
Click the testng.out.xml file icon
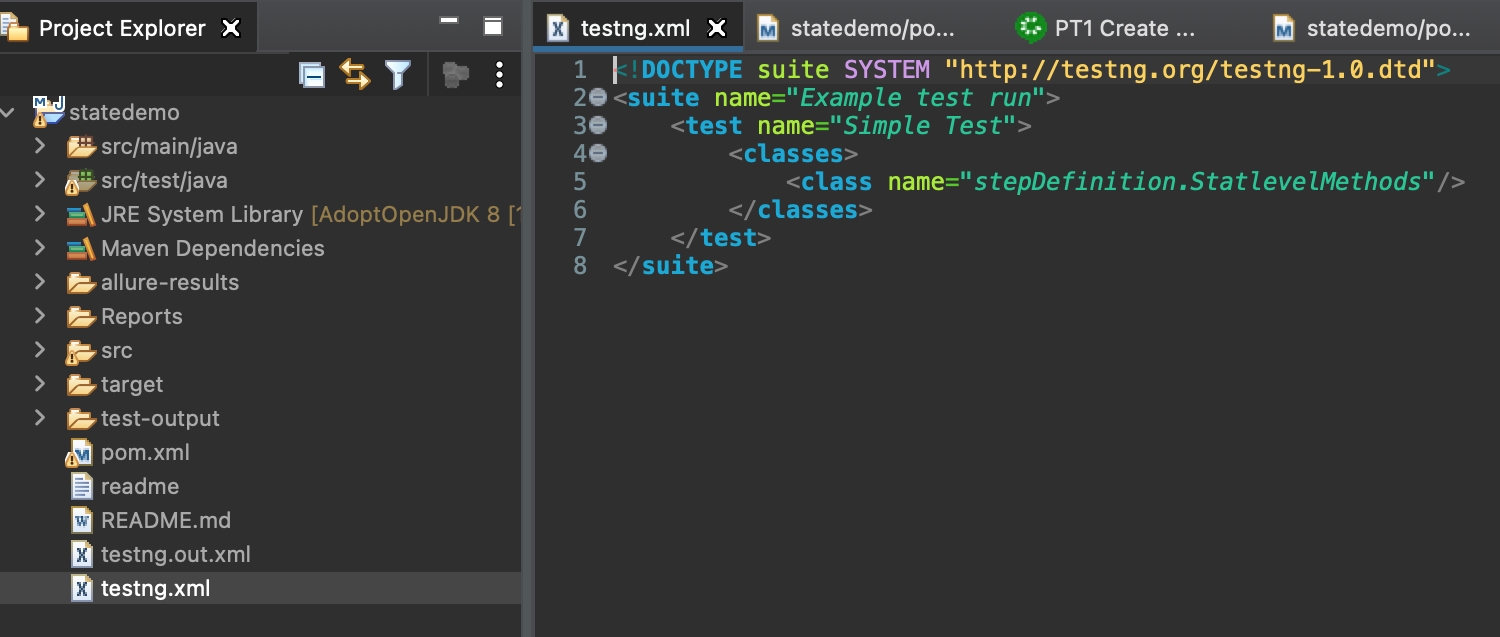[x=82, y=555]
